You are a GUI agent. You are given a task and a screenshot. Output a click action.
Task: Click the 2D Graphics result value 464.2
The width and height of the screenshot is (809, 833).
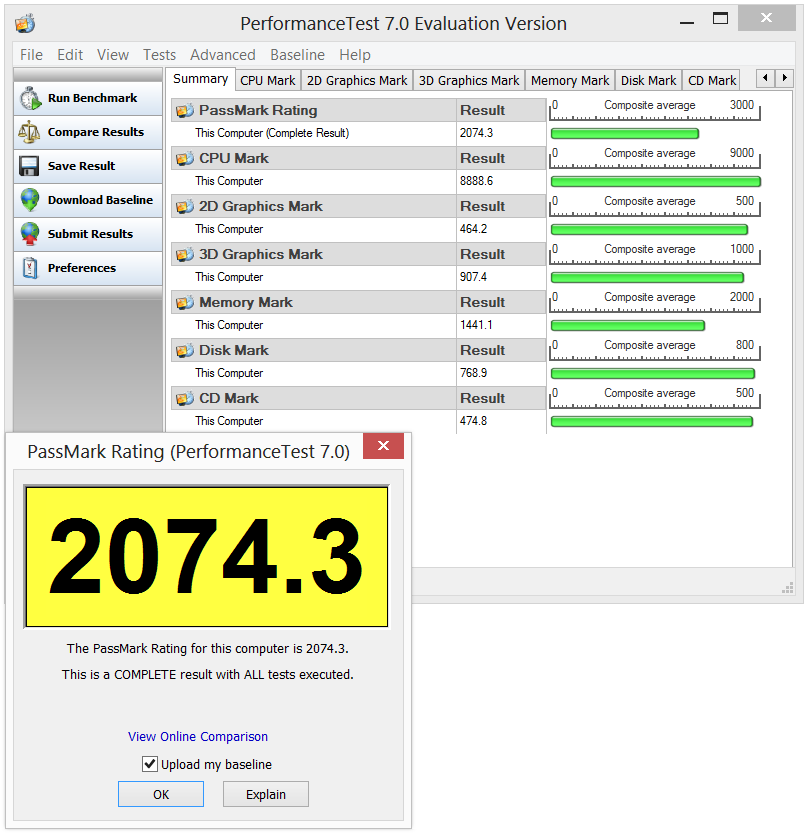pyautogui.click(x=473, y=229)
